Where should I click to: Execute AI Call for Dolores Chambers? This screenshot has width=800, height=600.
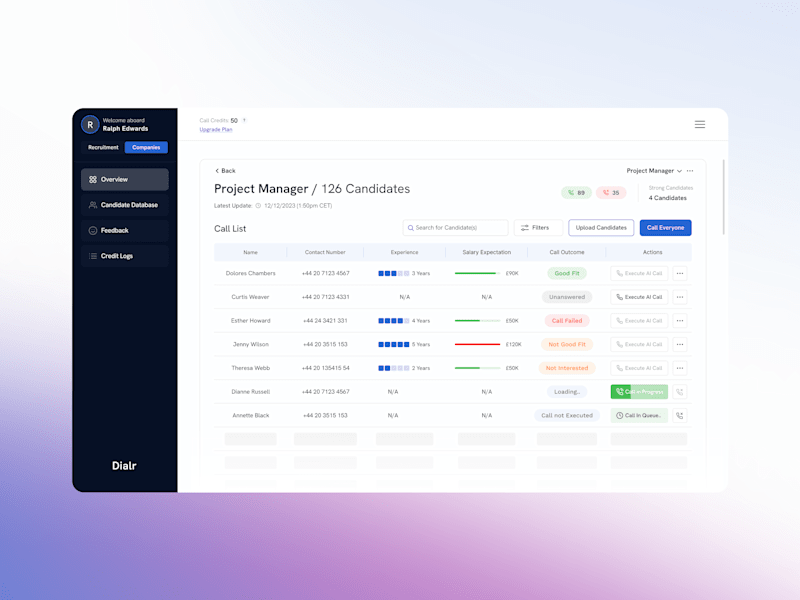click(x=639, y=273)
